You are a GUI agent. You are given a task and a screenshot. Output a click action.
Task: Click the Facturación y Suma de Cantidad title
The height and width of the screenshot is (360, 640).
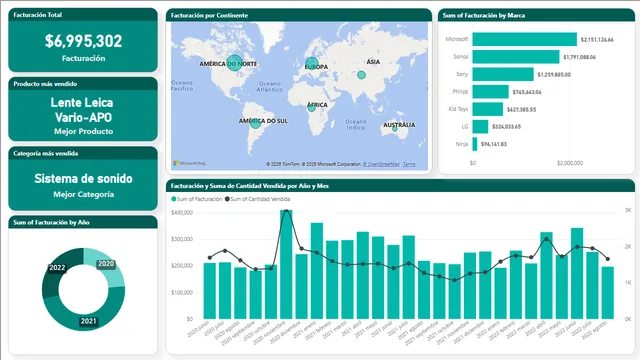coord(250,186)
